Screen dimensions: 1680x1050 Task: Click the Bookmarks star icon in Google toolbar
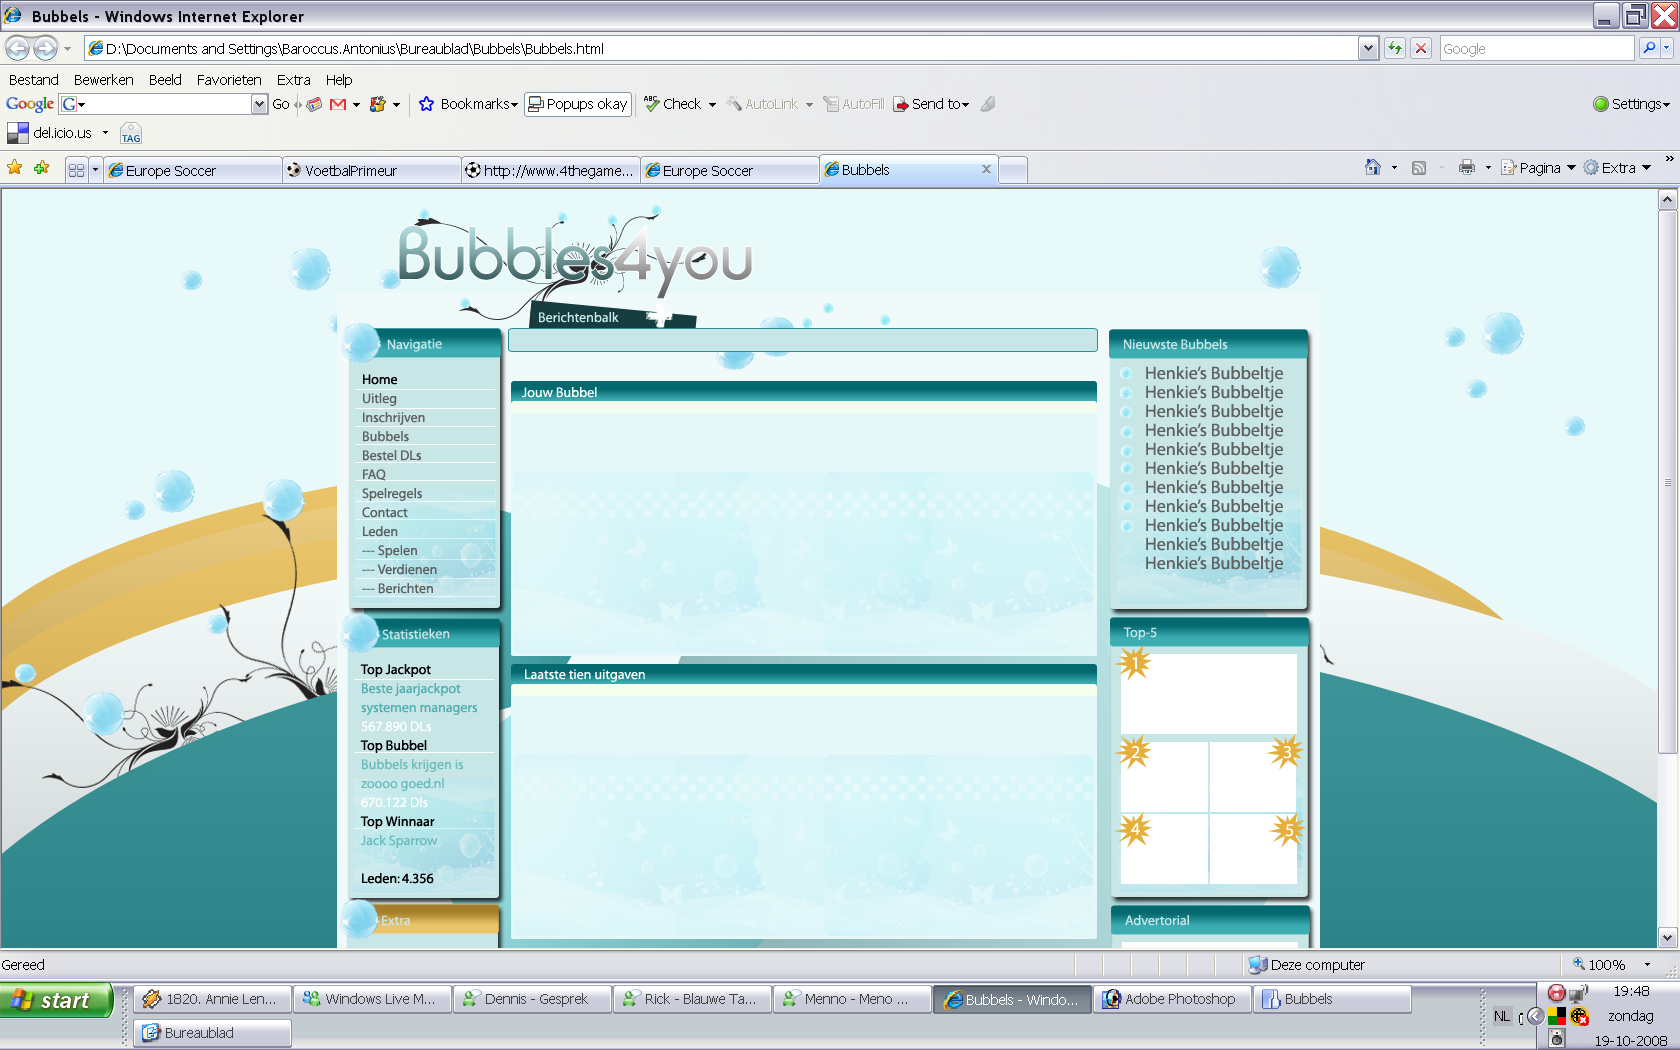(427, 104)
